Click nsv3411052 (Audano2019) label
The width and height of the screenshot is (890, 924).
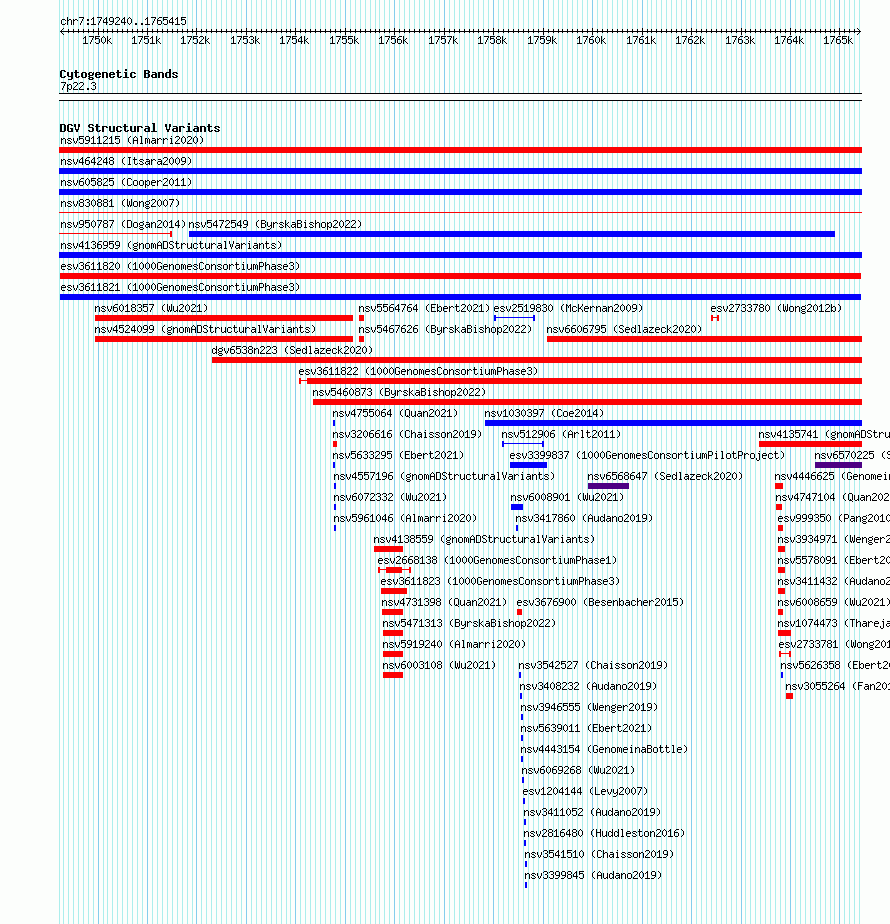(592, 813)
